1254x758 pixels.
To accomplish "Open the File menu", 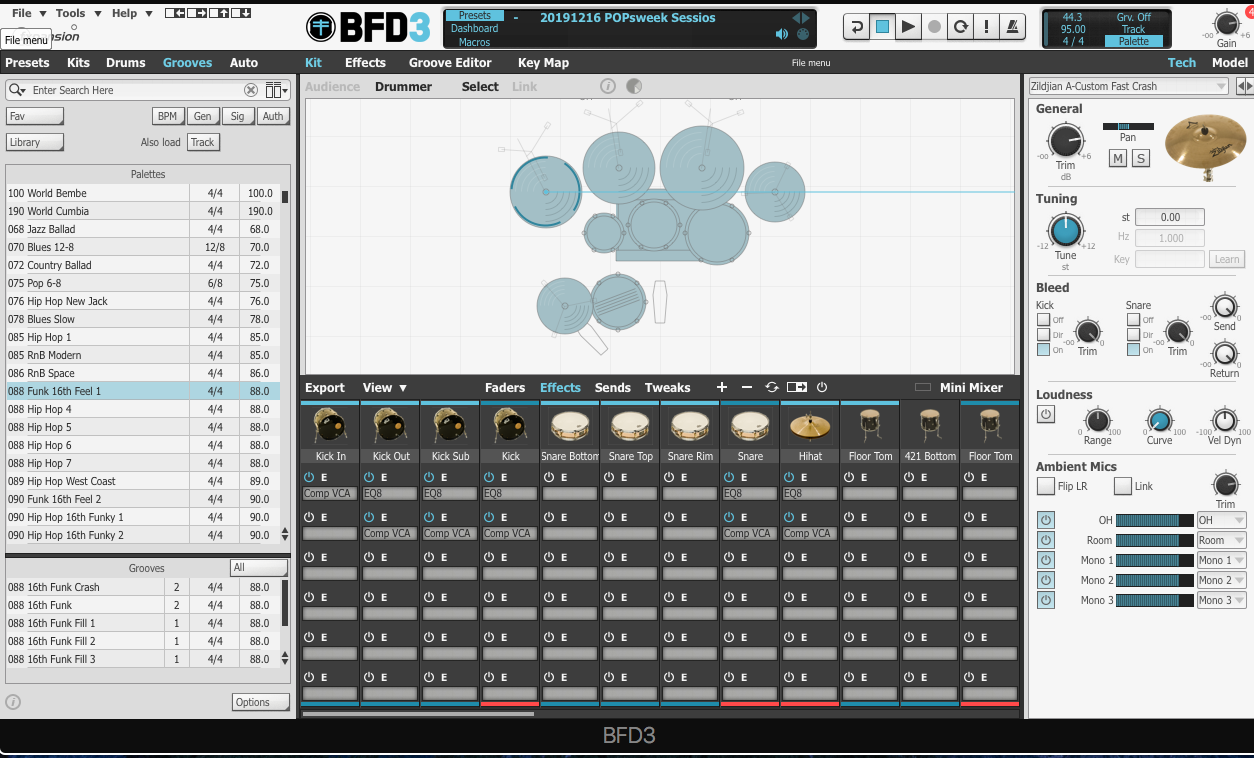I will click(27, 13).
